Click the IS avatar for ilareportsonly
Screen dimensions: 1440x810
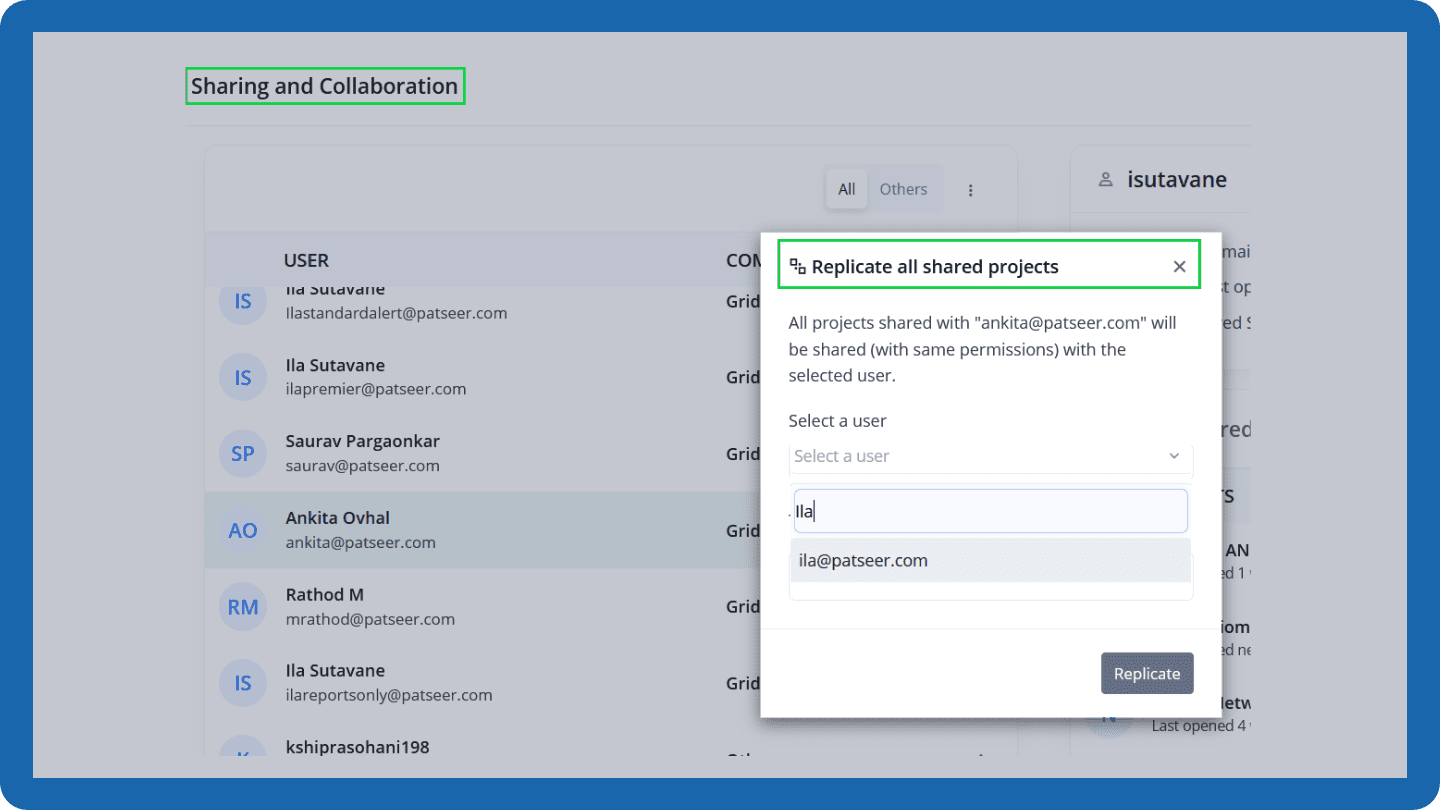coord(243,683)
